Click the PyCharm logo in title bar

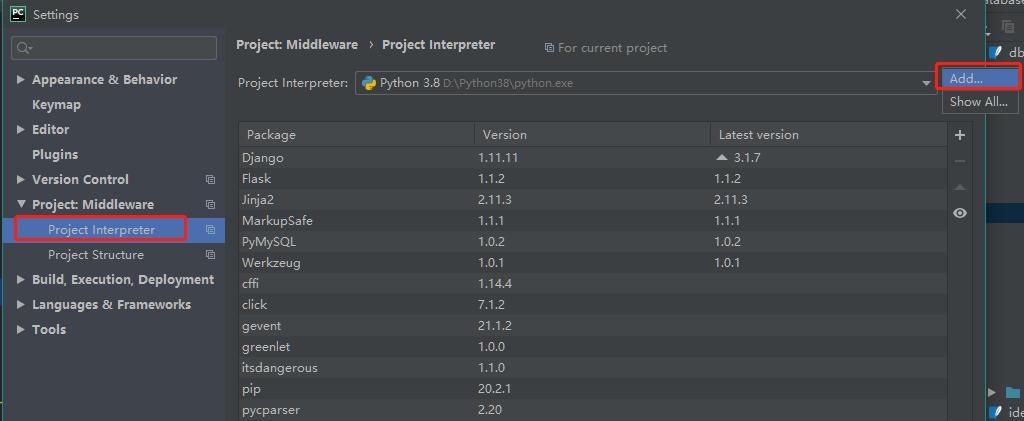[x=17, y=14]
